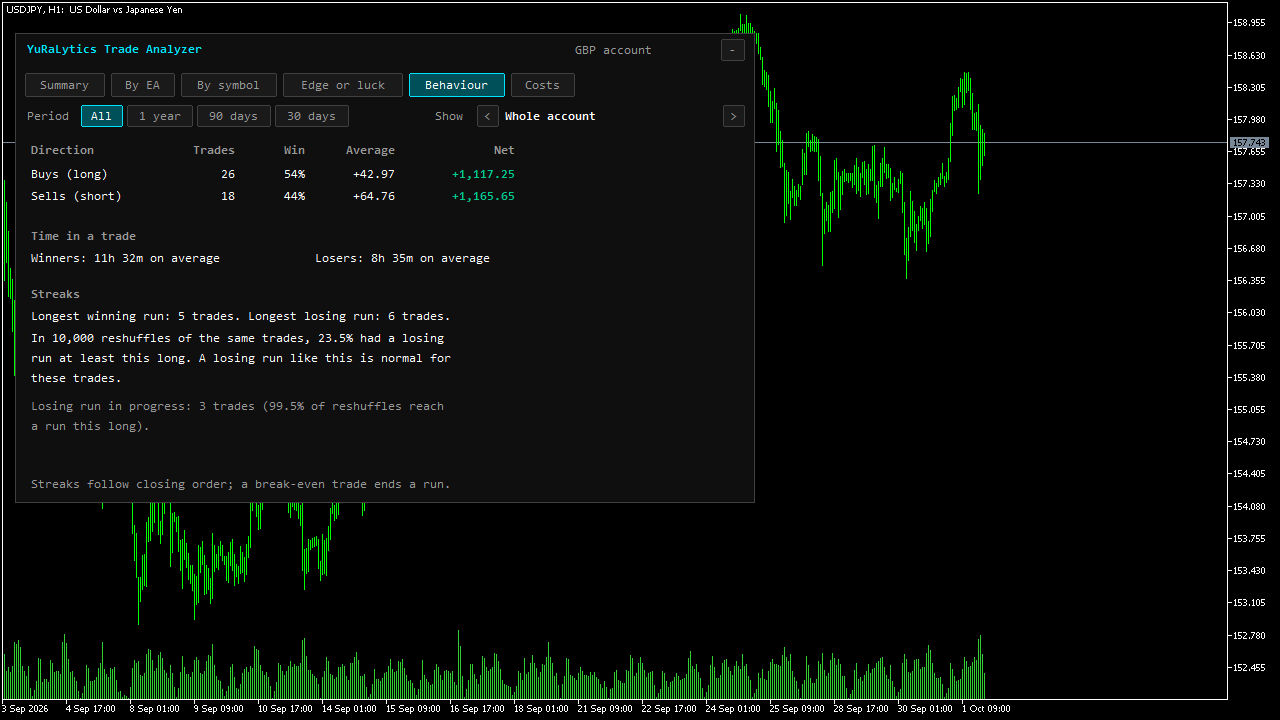Click the Losers average time text
Screen dimensions: 1280x720
click(x=402, y=258)
